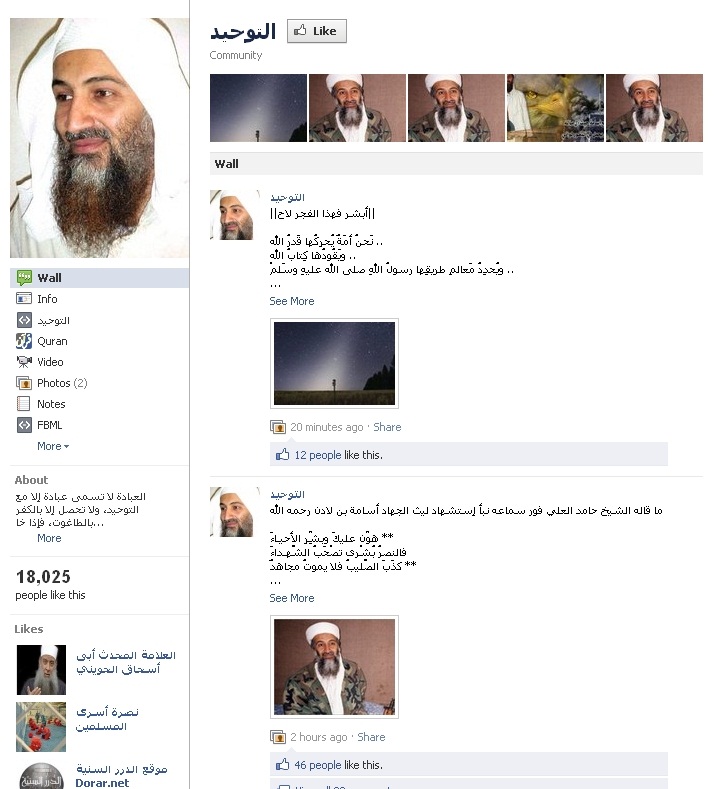
Task: Expand first post with See More
Action: click(x=292, y=301)
